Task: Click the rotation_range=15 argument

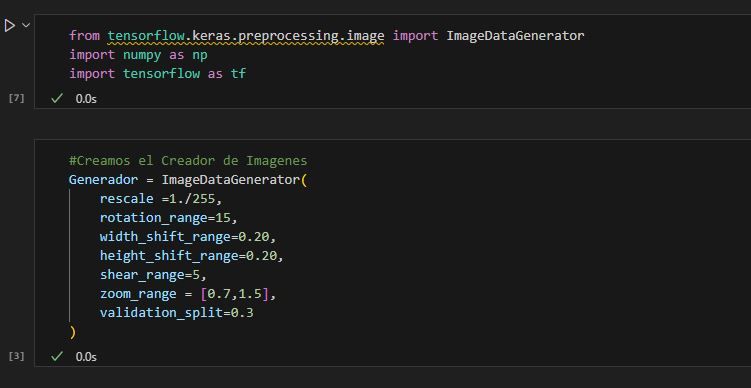Action: (x=169, y=218)
